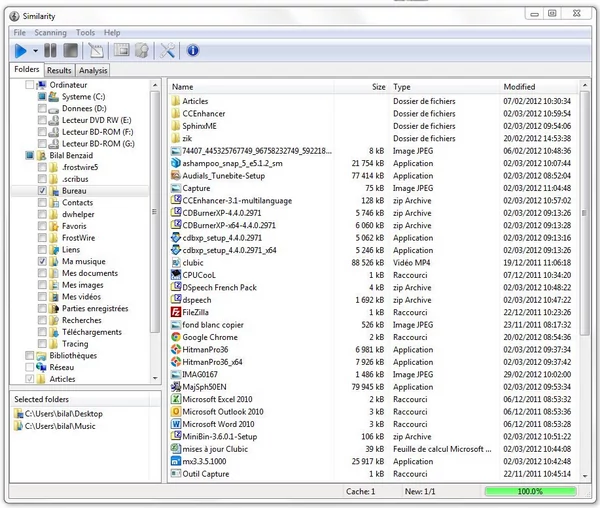Sort file list by Name column
This screenshot has width=600, height=508.
(252, 87)
